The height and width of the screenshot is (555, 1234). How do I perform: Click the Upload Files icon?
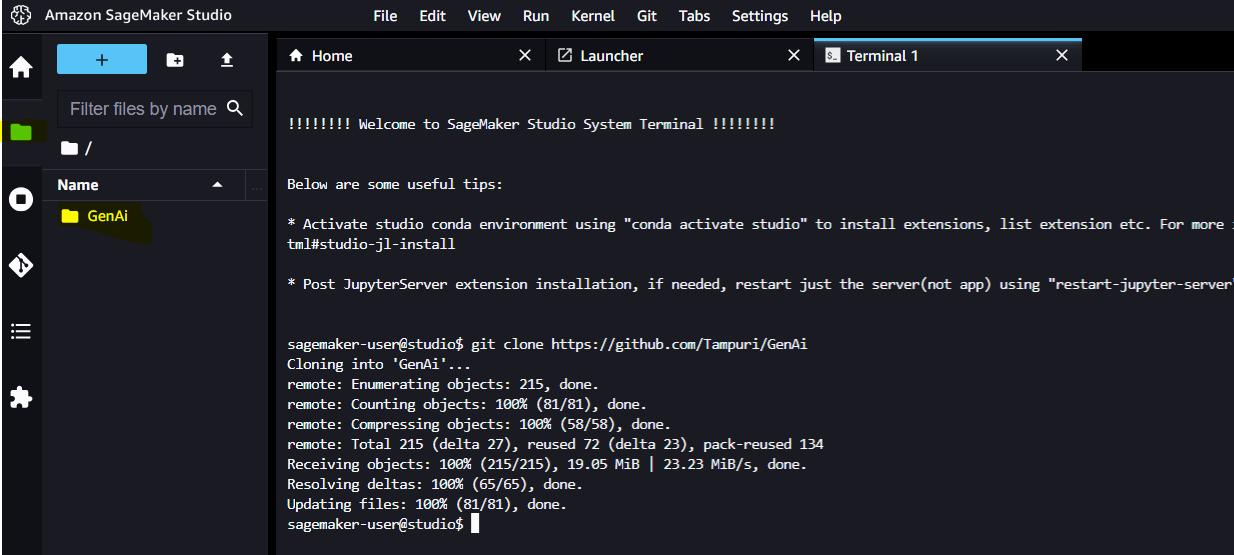coord(227,60)
